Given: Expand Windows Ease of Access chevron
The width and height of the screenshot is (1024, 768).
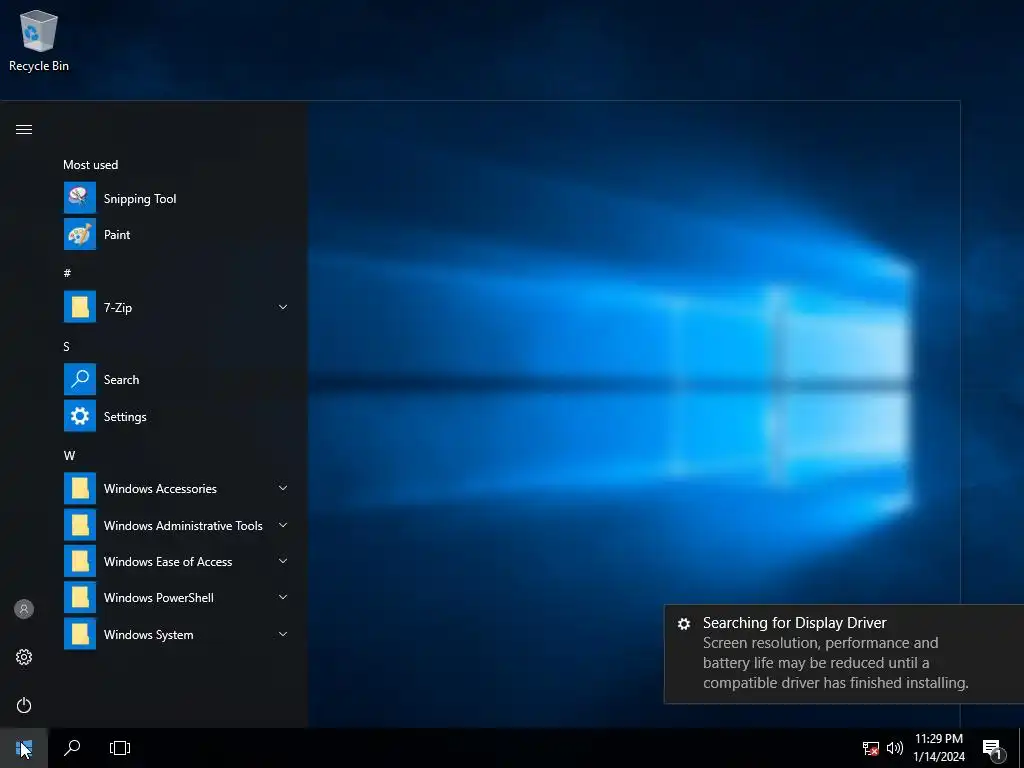Looking at the screenshot, I should pos(283,561).
